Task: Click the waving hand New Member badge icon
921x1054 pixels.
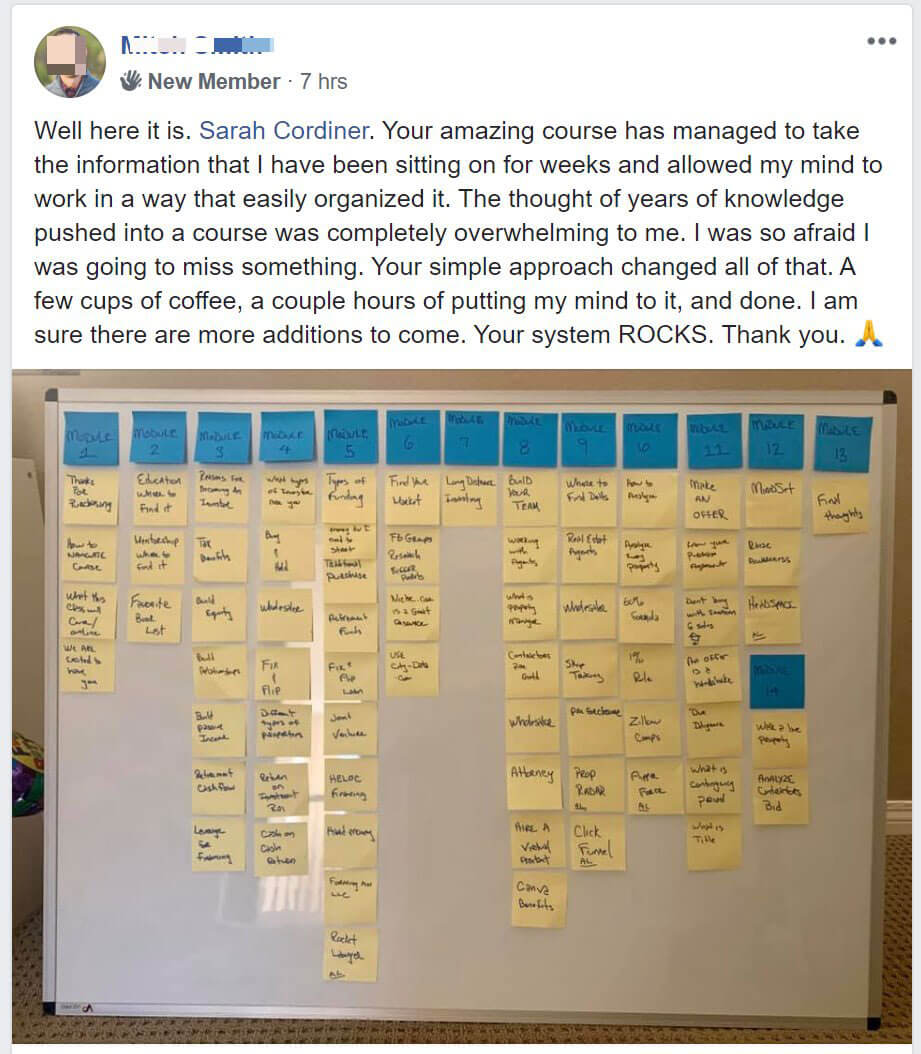Action: 131,81
